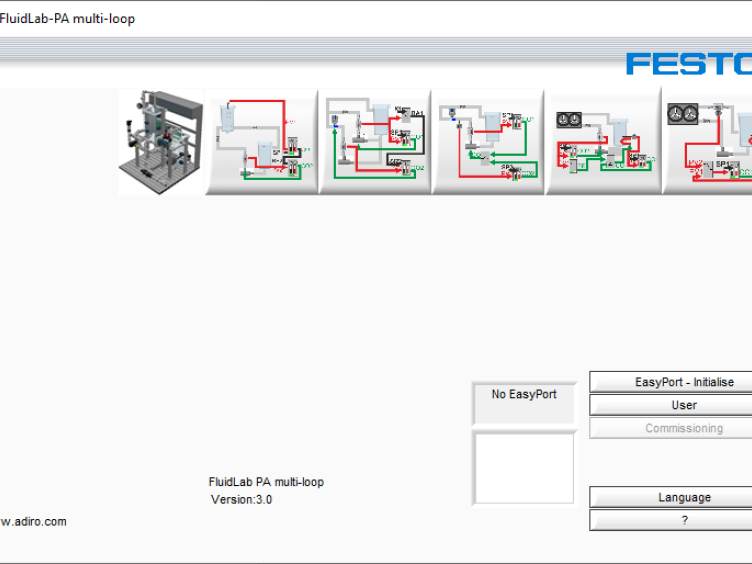Click the greyed Commissioning button
752x564 pixels.
[670, 428]
